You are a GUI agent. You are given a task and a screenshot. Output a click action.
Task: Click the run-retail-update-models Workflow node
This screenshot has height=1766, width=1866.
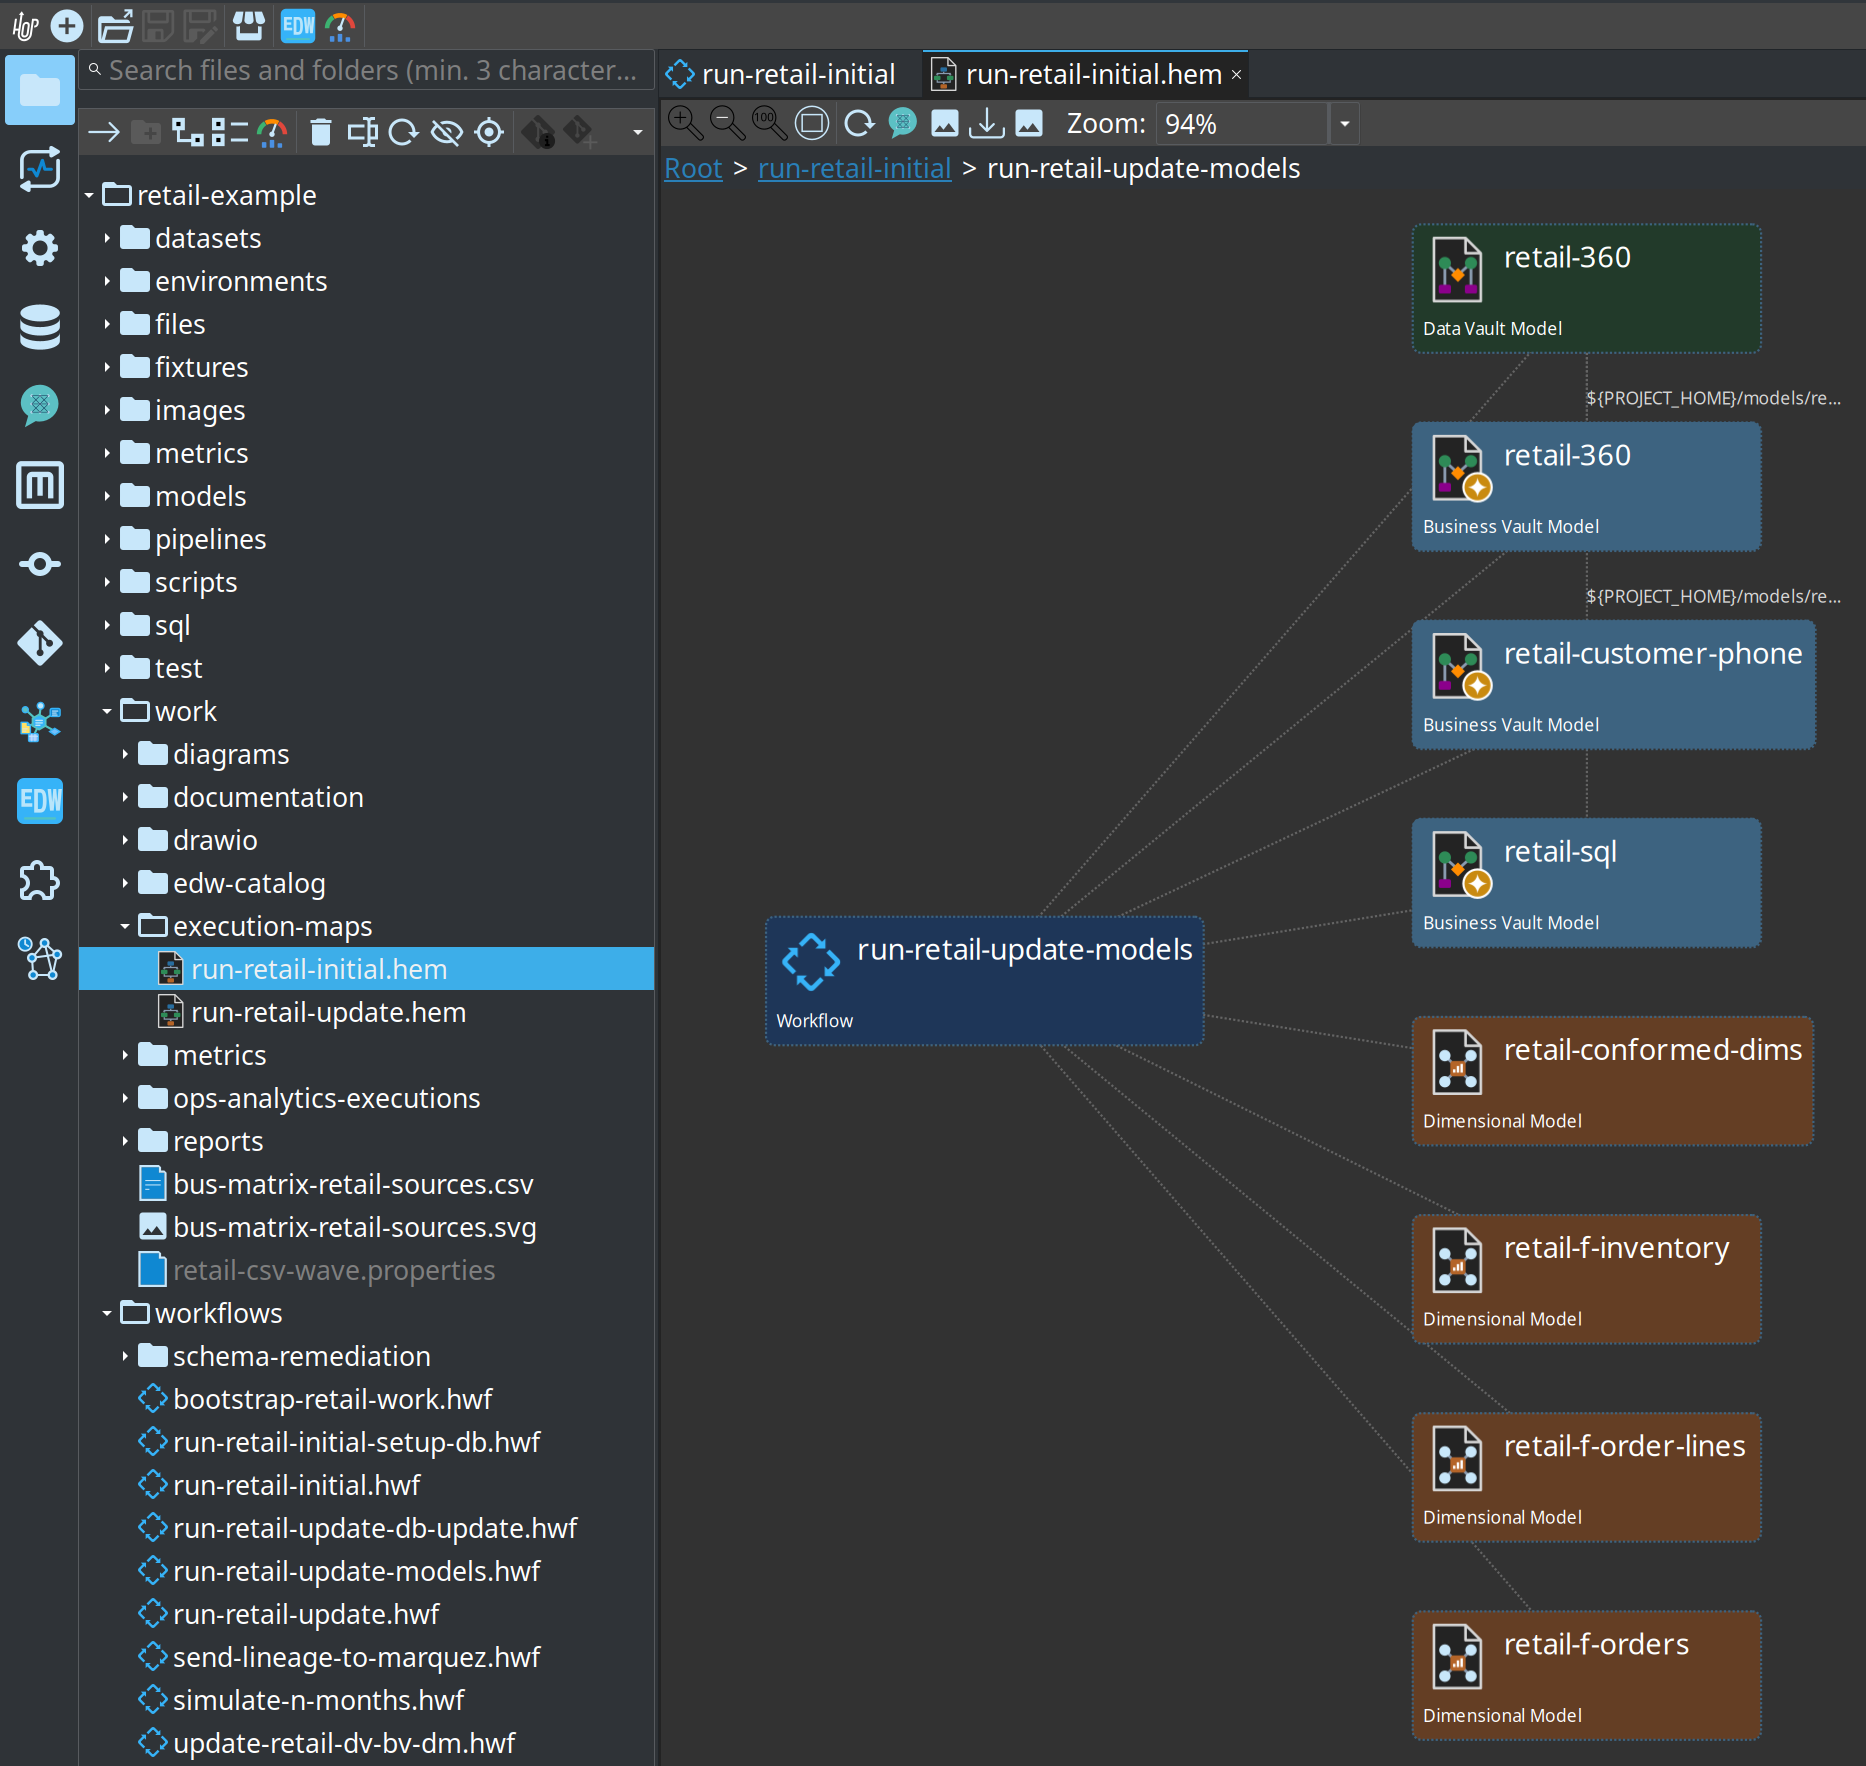(x=984, y=981)
